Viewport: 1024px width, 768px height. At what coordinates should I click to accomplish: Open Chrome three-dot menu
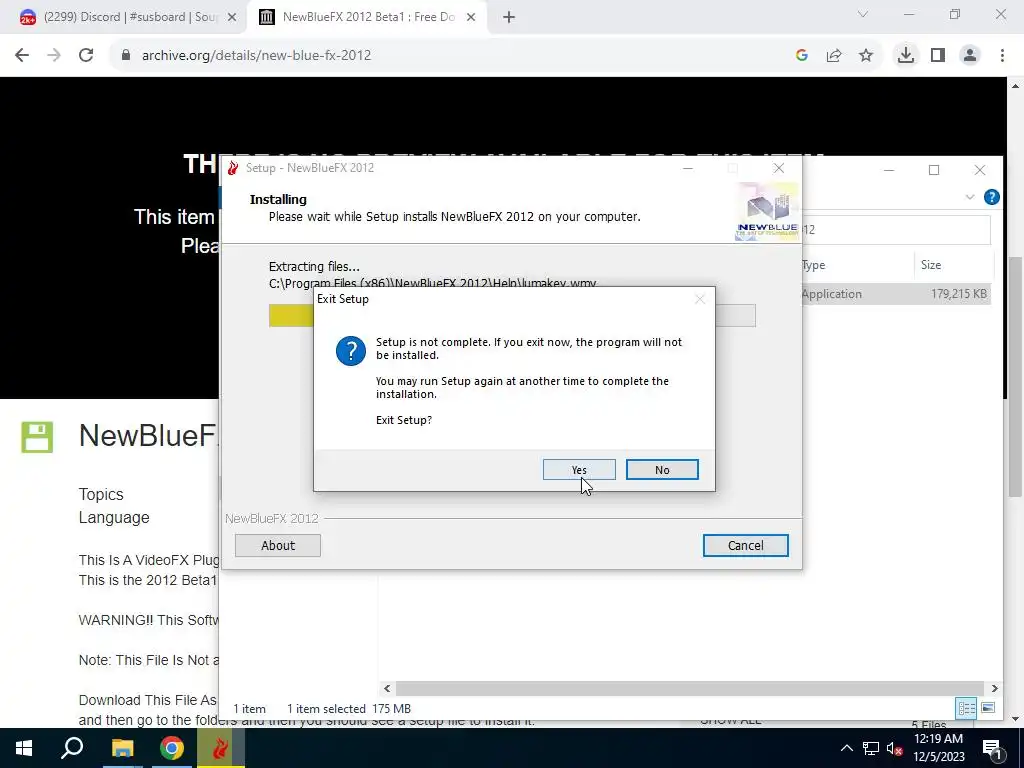click(1002, 56)
